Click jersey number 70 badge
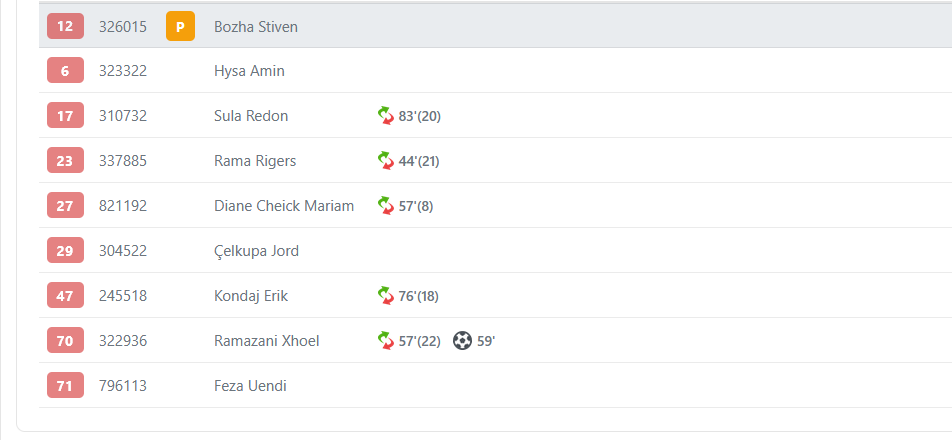This screenshot has height=440, width=952. click(x=65, y=341)
